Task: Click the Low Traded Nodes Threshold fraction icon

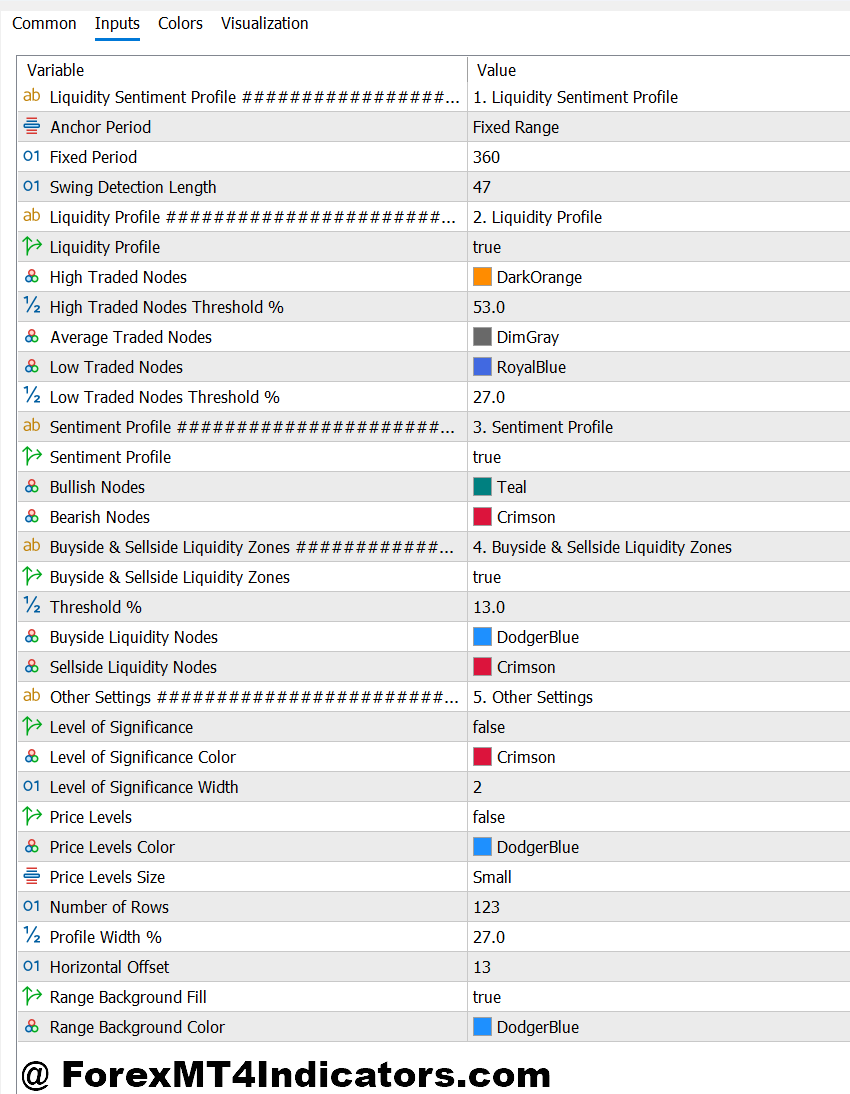Action: click(x=32, y=396)
